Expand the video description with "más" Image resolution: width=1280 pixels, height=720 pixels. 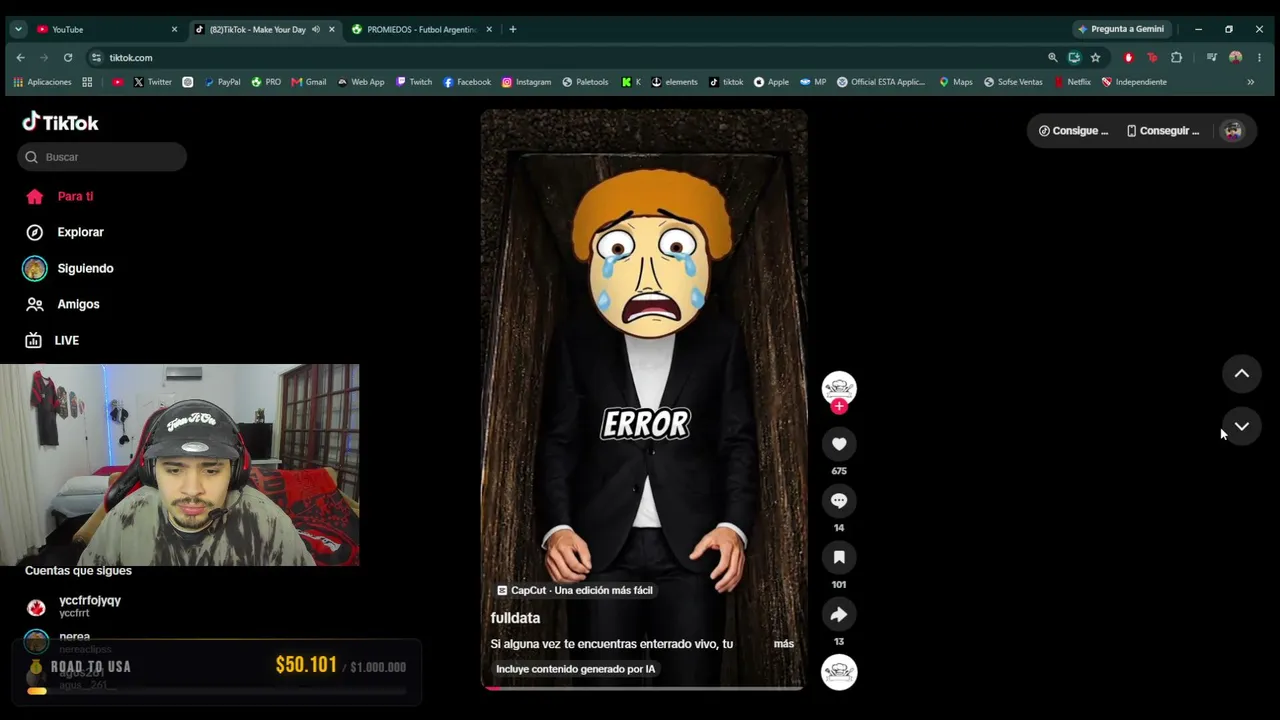[784, 644]
